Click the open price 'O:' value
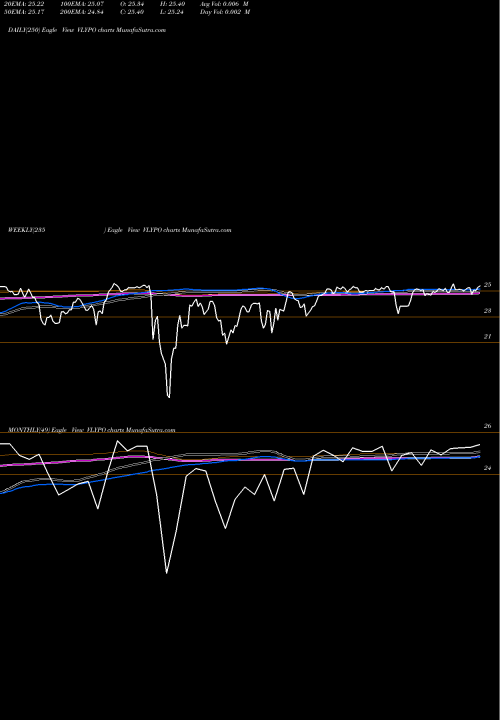Screen dimensions: 500x720 pos(132,4)
